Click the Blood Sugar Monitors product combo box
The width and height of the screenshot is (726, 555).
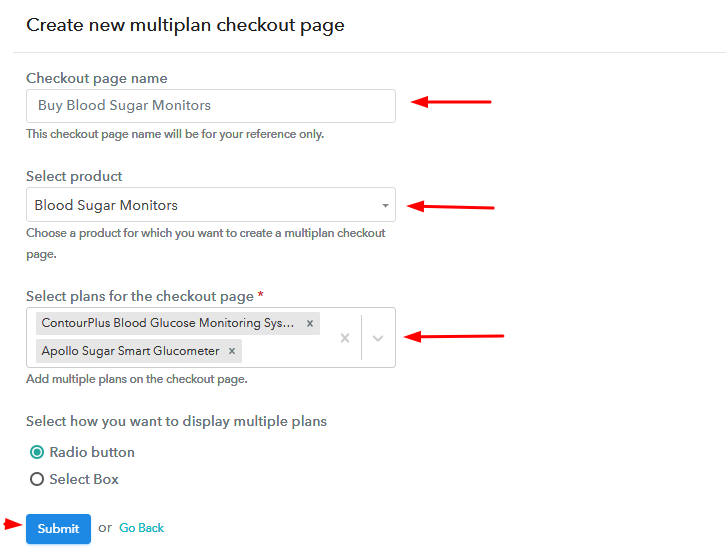coord(200,205)
